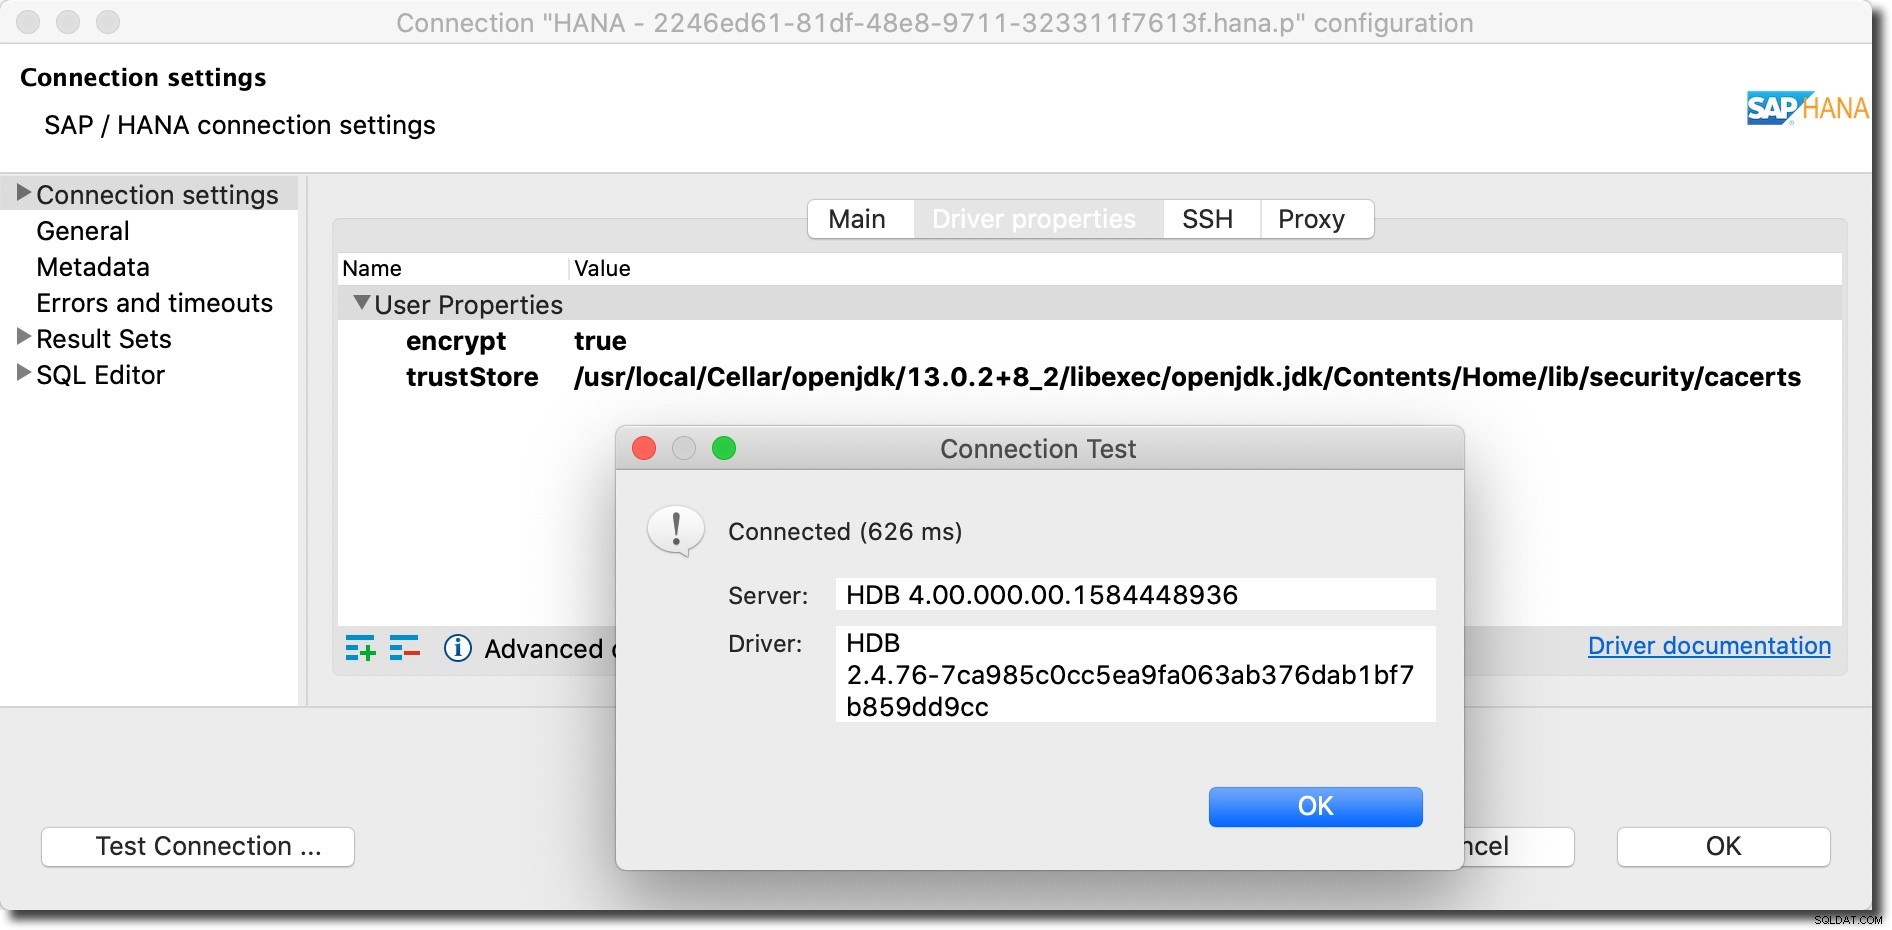Expand Connection settings tree arrow
Viewport: 1892px width, 930px height.
[x=24, y=193]
